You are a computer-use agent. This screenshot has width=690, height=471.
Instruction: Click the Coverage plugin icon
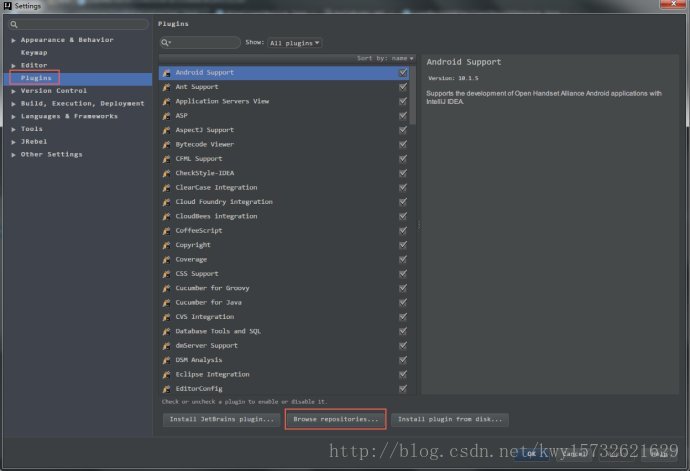[166, 260]
